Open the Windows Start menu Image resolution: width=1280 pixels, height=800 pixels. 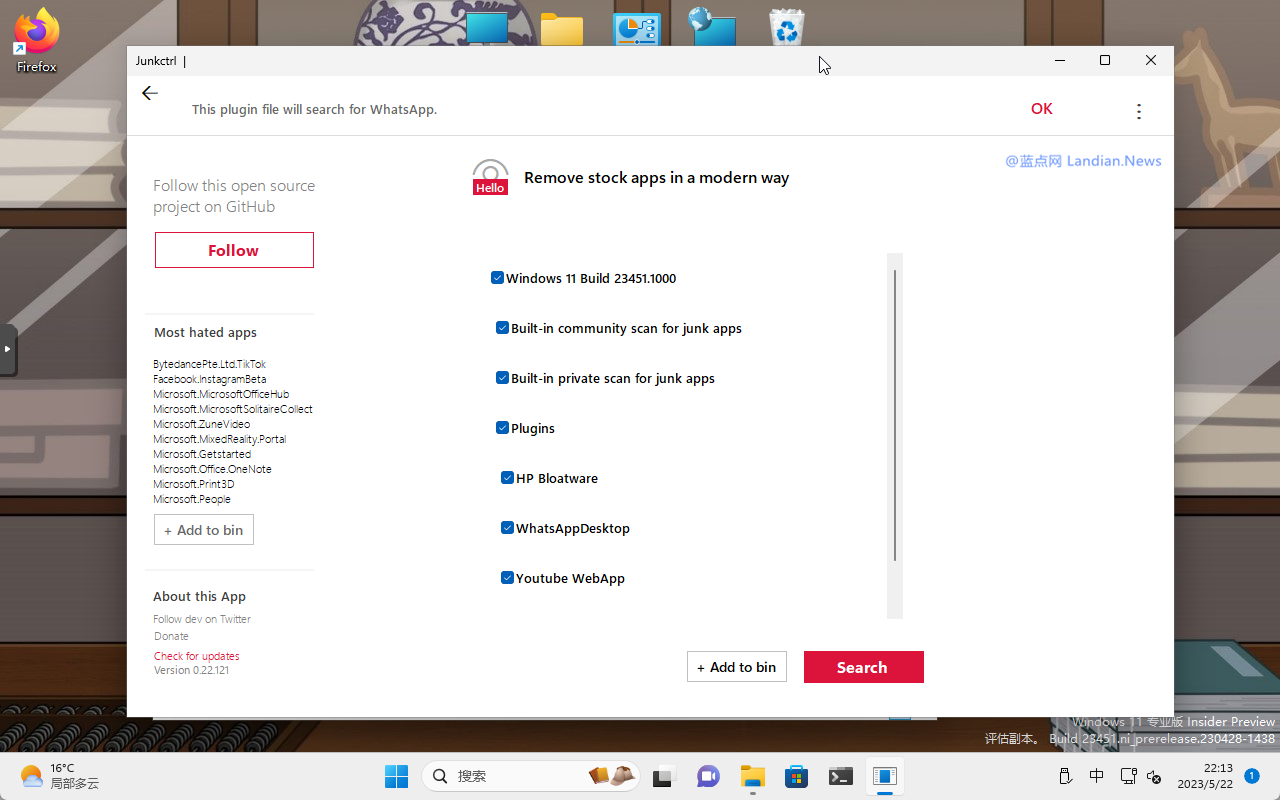pos(396,776)
